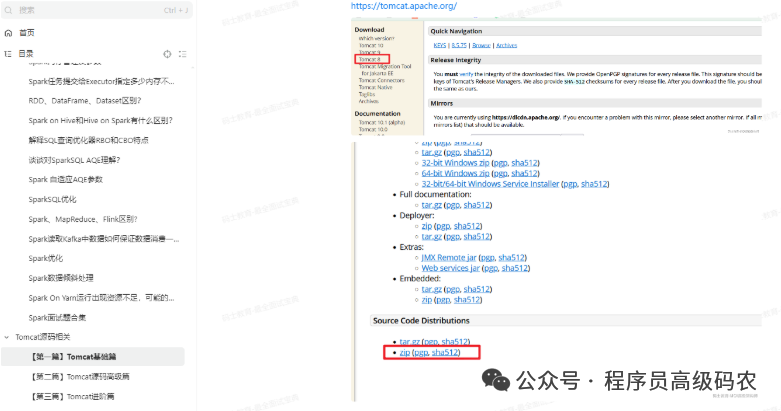Open 【第二篇】Tomcat源码高级篇 entry

[80, 377]
